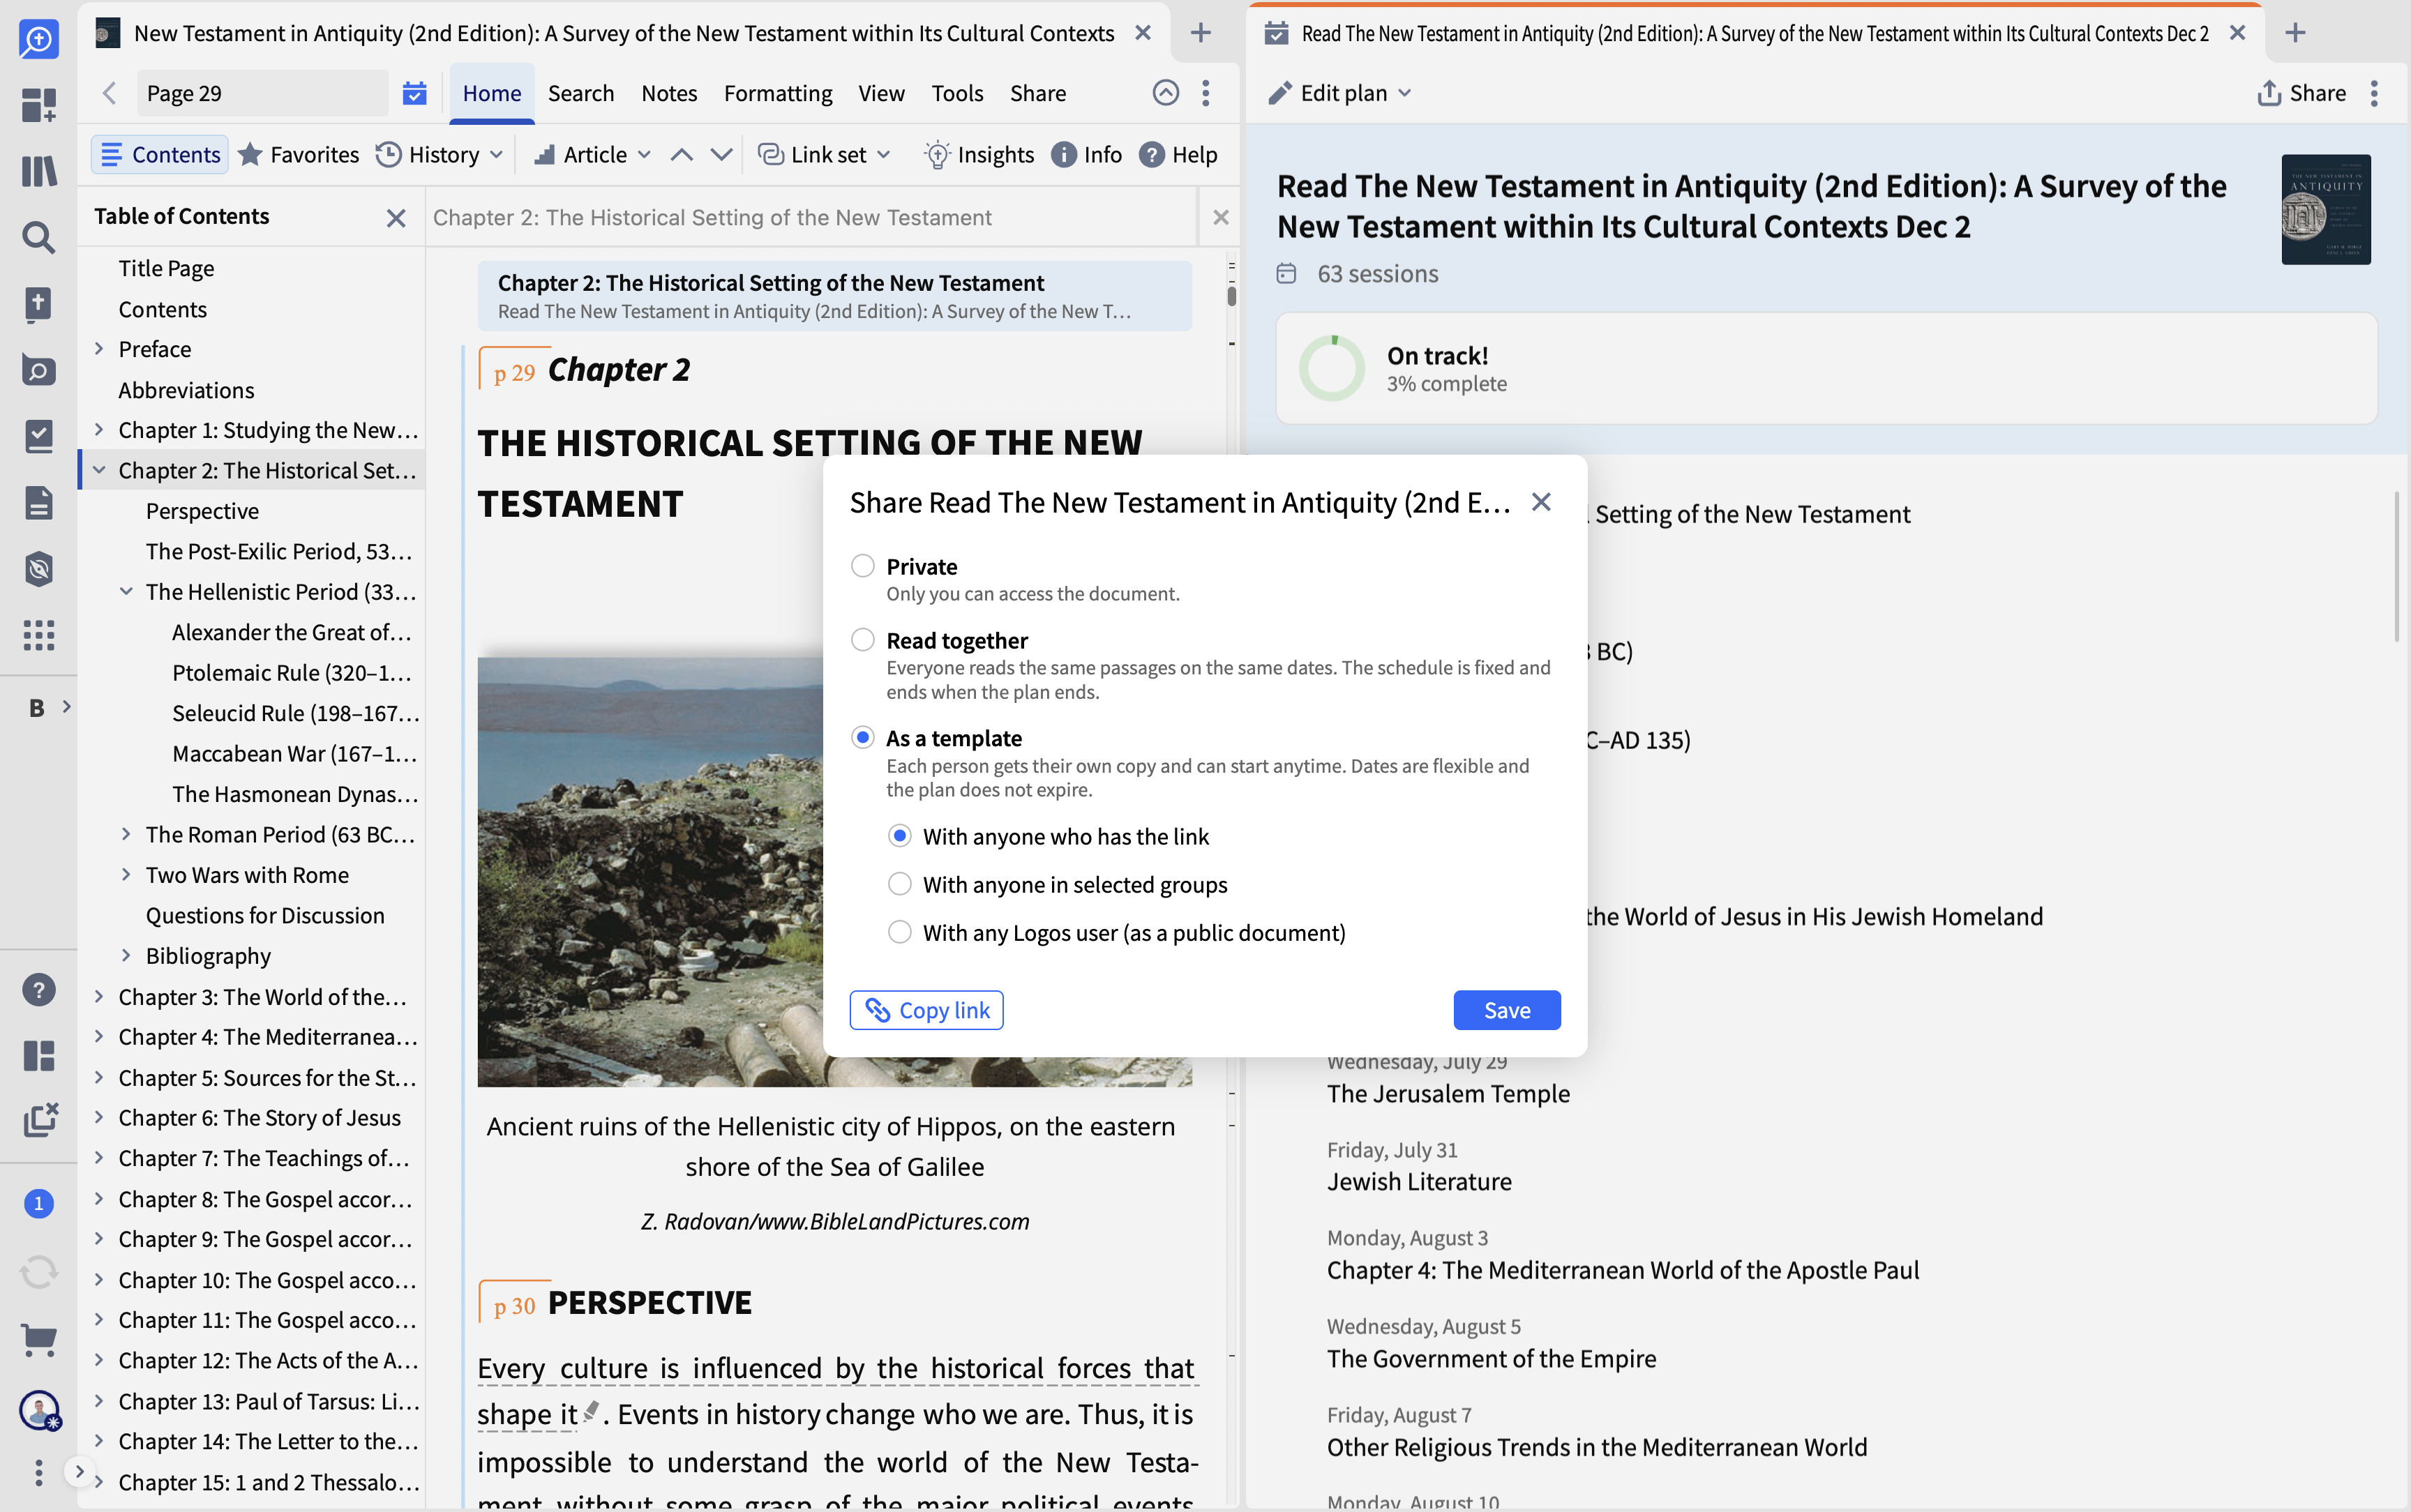Screen dimensions: 2411x1512
Task: Click the Page 29 reference input box
Action: [x=262, y=93]
